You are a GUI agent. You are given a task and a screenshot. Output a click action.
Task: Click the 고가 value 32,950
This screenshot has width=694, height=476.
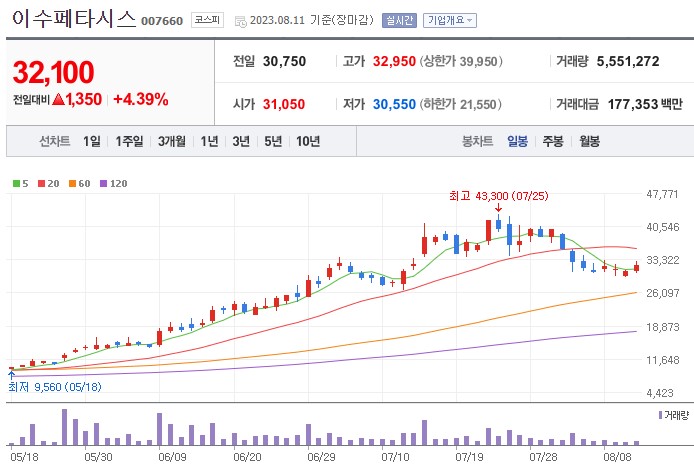click(394, 61)
